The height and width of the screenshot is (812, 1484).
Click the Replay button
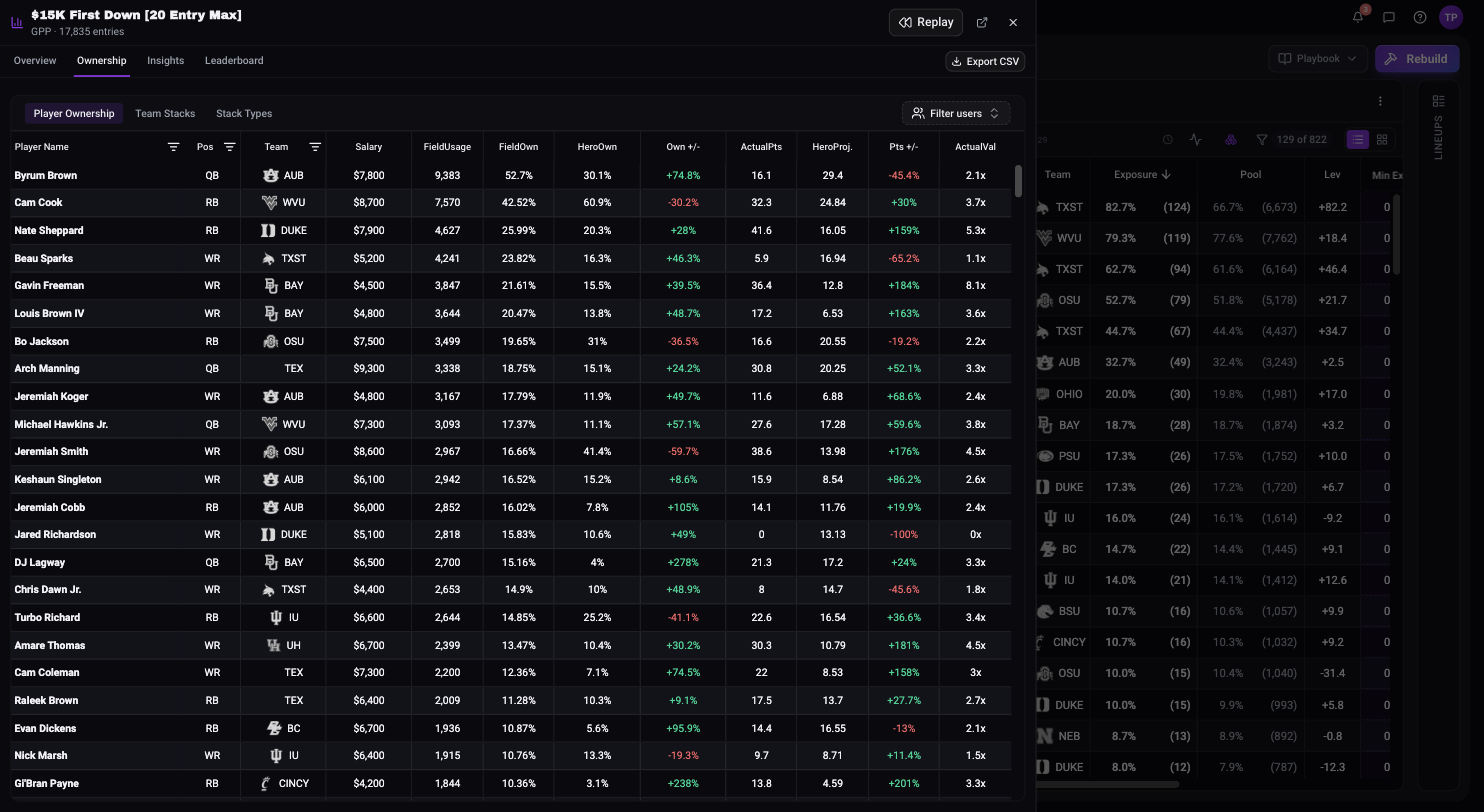click(926, 22)
